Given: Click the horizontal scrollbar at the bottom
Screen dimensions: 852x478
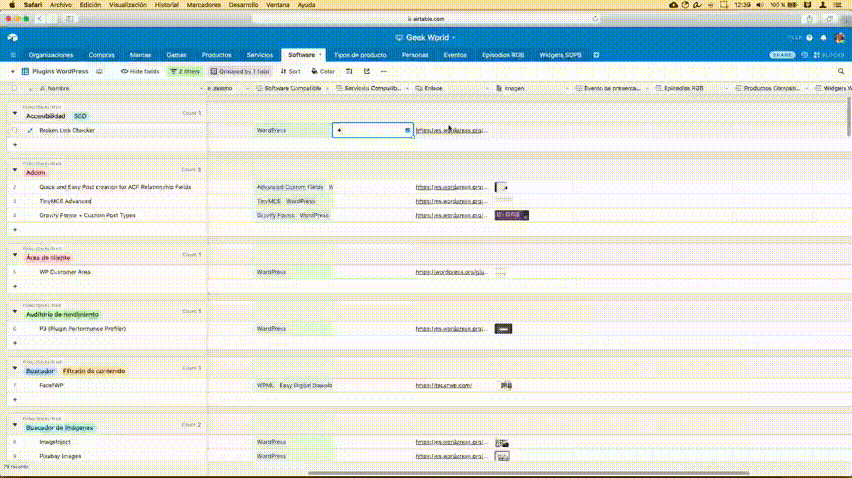Looking at the screenshot, I should (528, 473).
